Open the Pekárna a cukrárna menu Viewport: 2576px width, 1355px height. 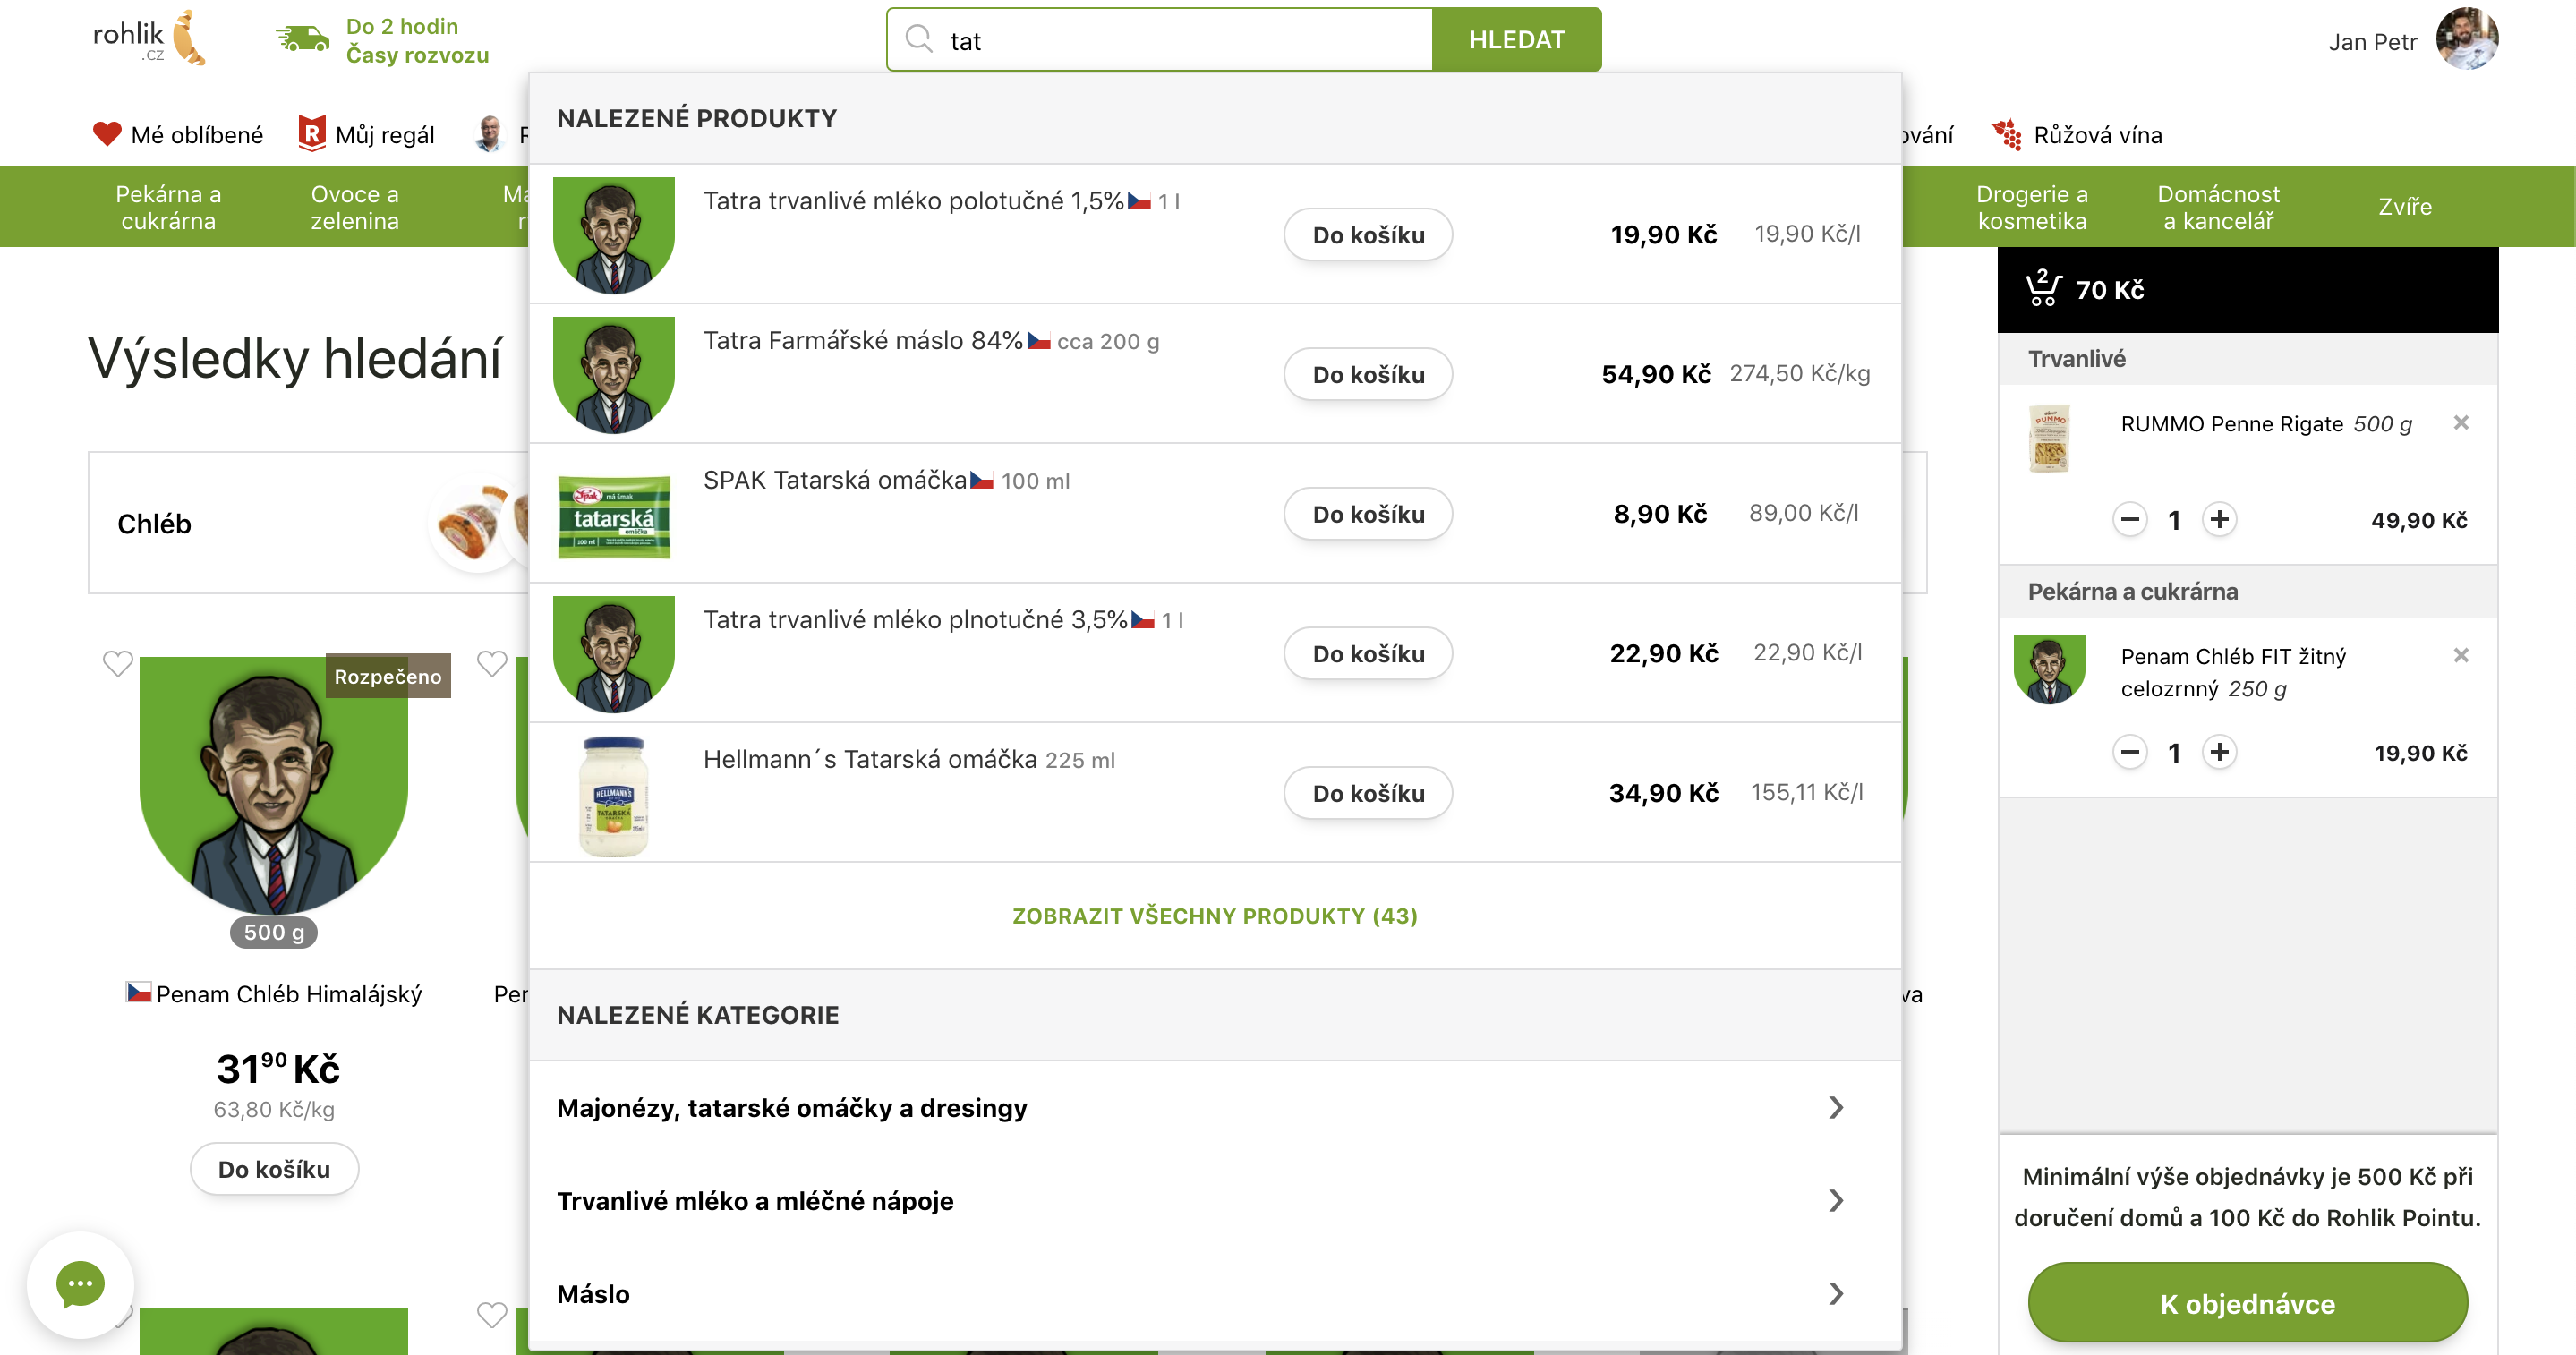click(x=168, y=207)
